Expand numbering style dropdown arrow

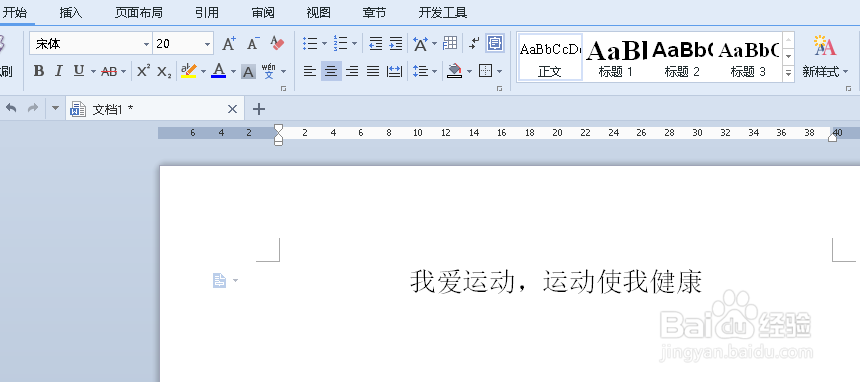pyautogui.click(x=355, y=43)
